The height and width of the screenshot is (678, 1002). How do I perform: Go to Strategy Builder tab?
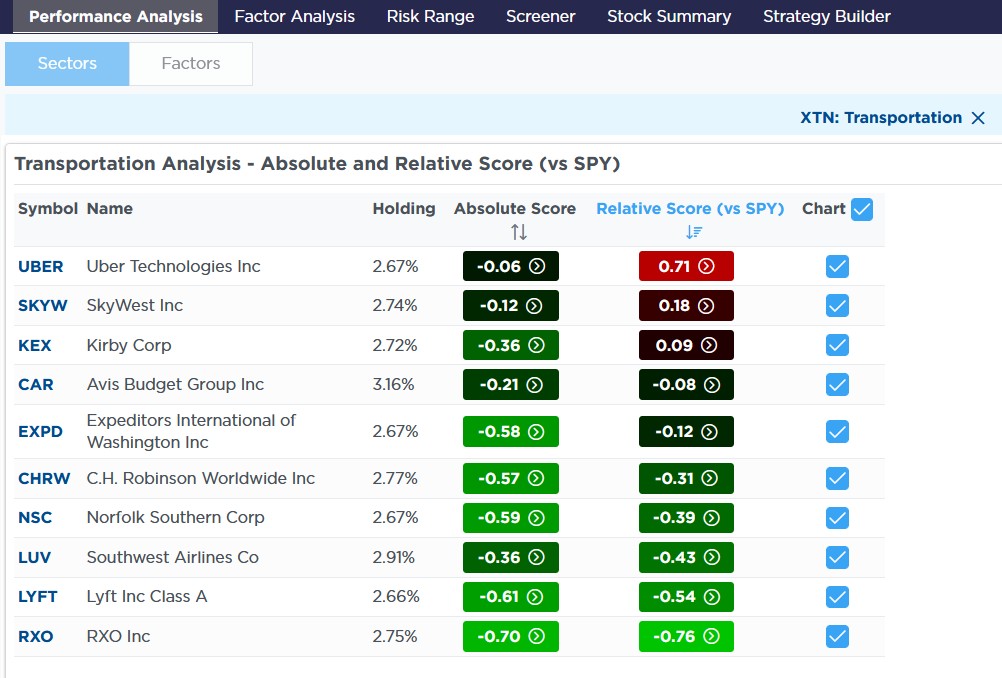point(826,16)
